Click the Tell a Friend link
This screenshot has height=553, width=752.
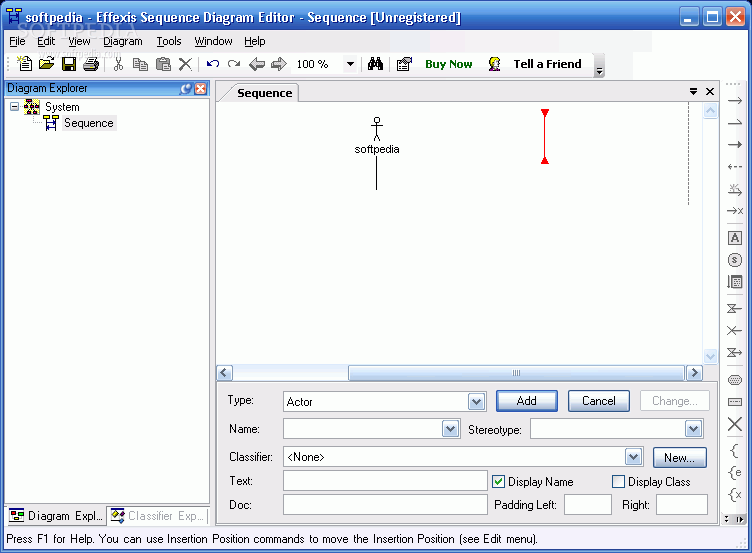[547, 64]
